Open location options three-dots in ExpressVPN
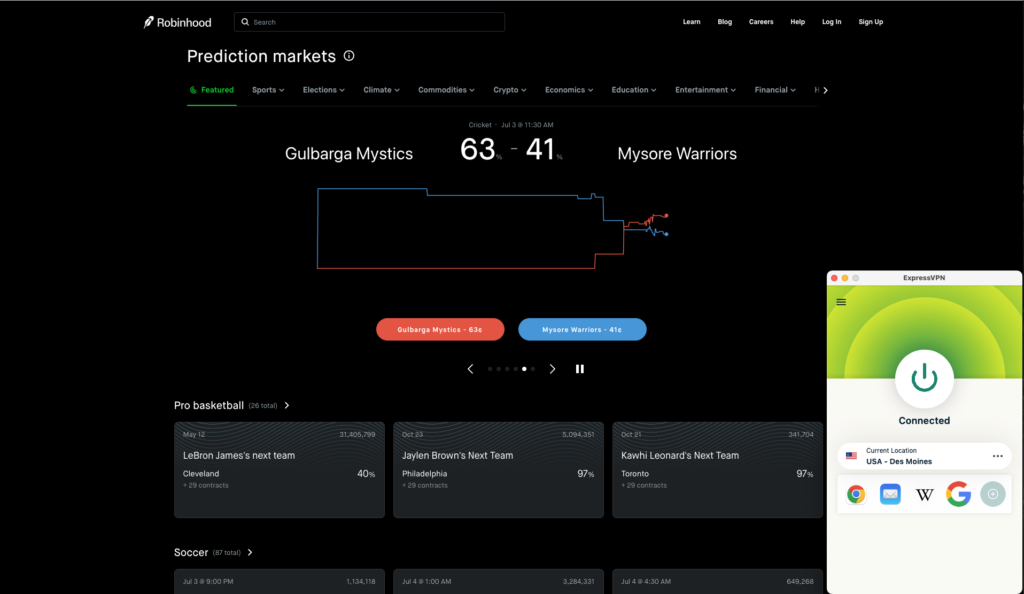Viewport: 1024px width, 594px height. pos(997,456)
